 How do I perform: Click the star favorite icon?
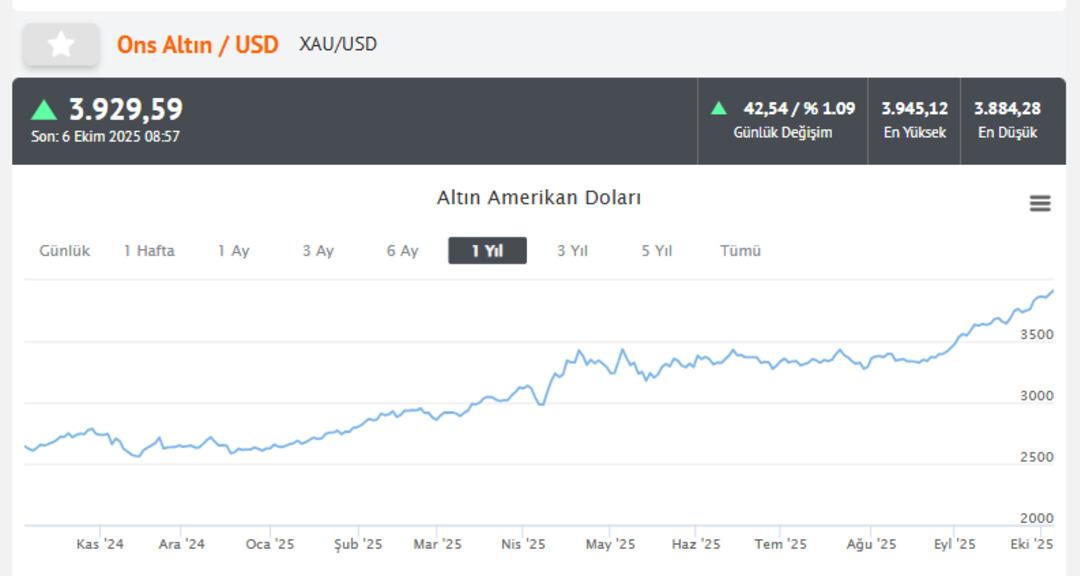click(x=61, y=44)
